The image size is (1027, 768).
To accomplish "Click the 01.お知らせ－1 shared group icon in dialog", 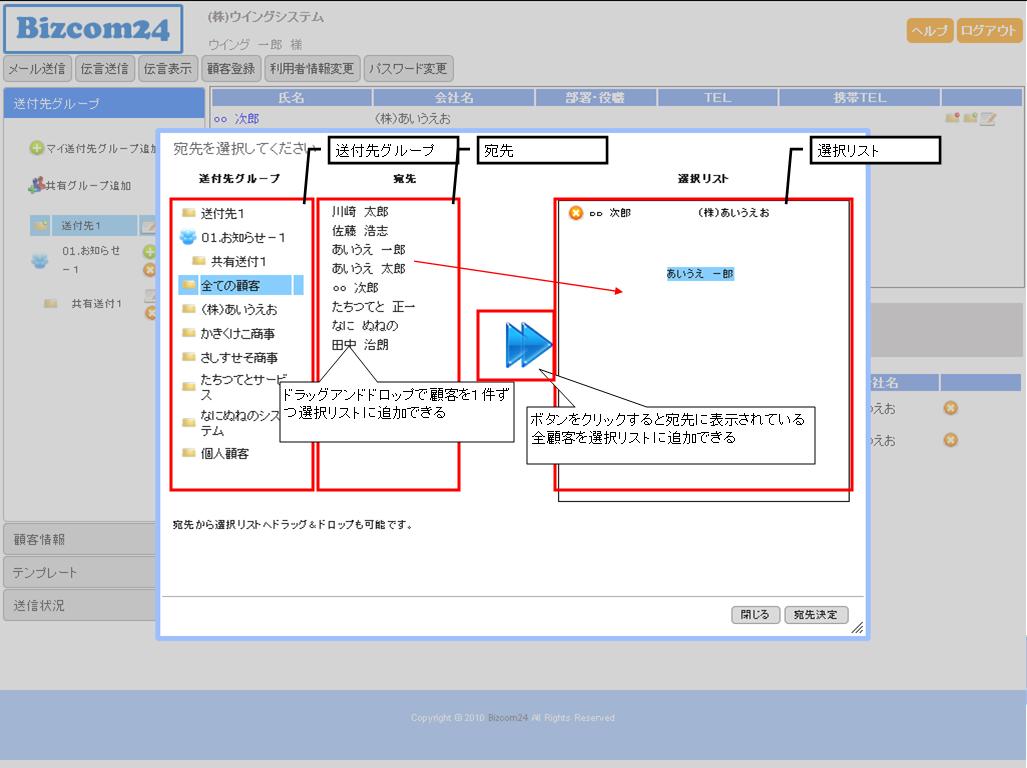I will [188, 238].
